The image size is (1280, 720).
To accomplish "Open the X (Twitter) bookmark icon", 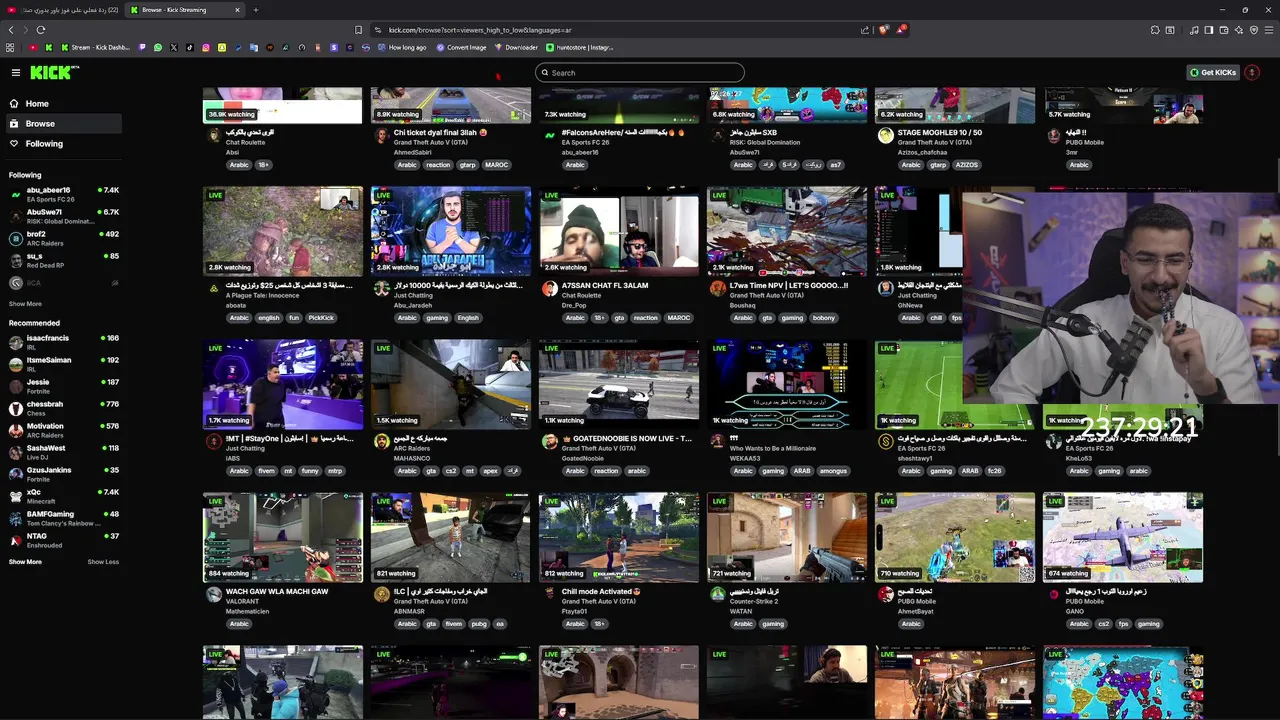I will click(174, 47).
